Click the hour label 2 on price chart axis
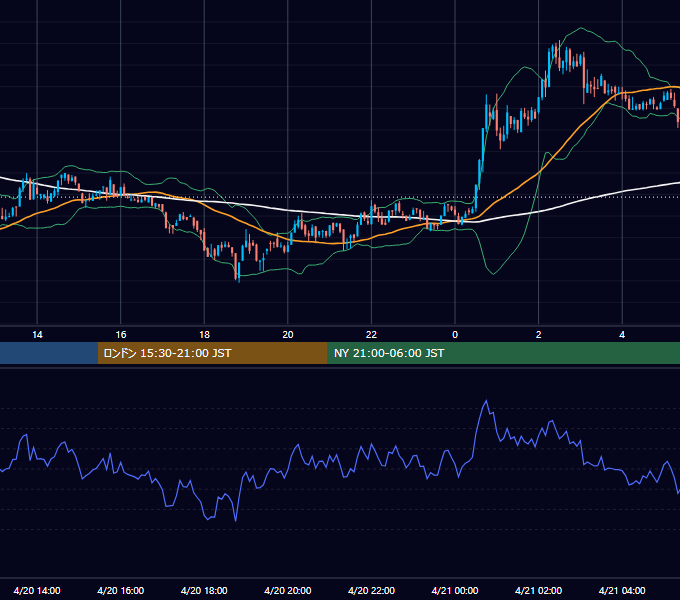 pyautogui.click(x=539, y=335)
